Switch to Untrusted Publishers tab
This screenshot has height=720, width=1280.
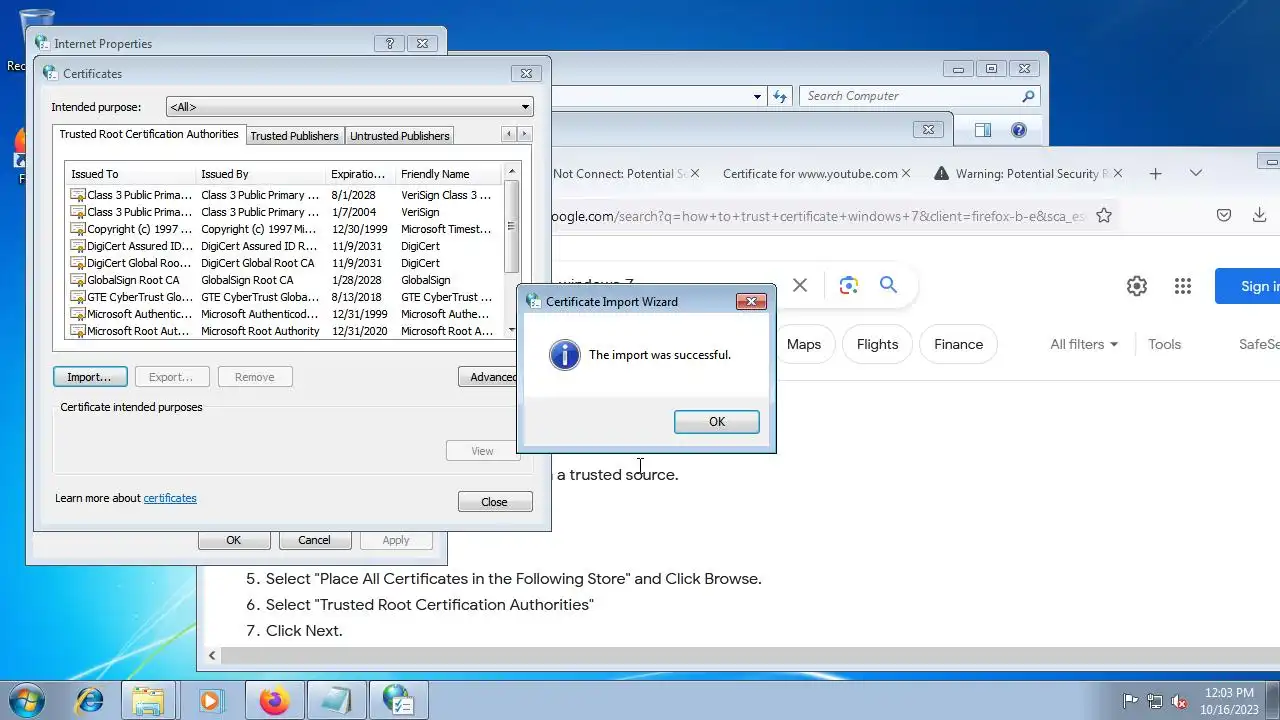[399, 136]
